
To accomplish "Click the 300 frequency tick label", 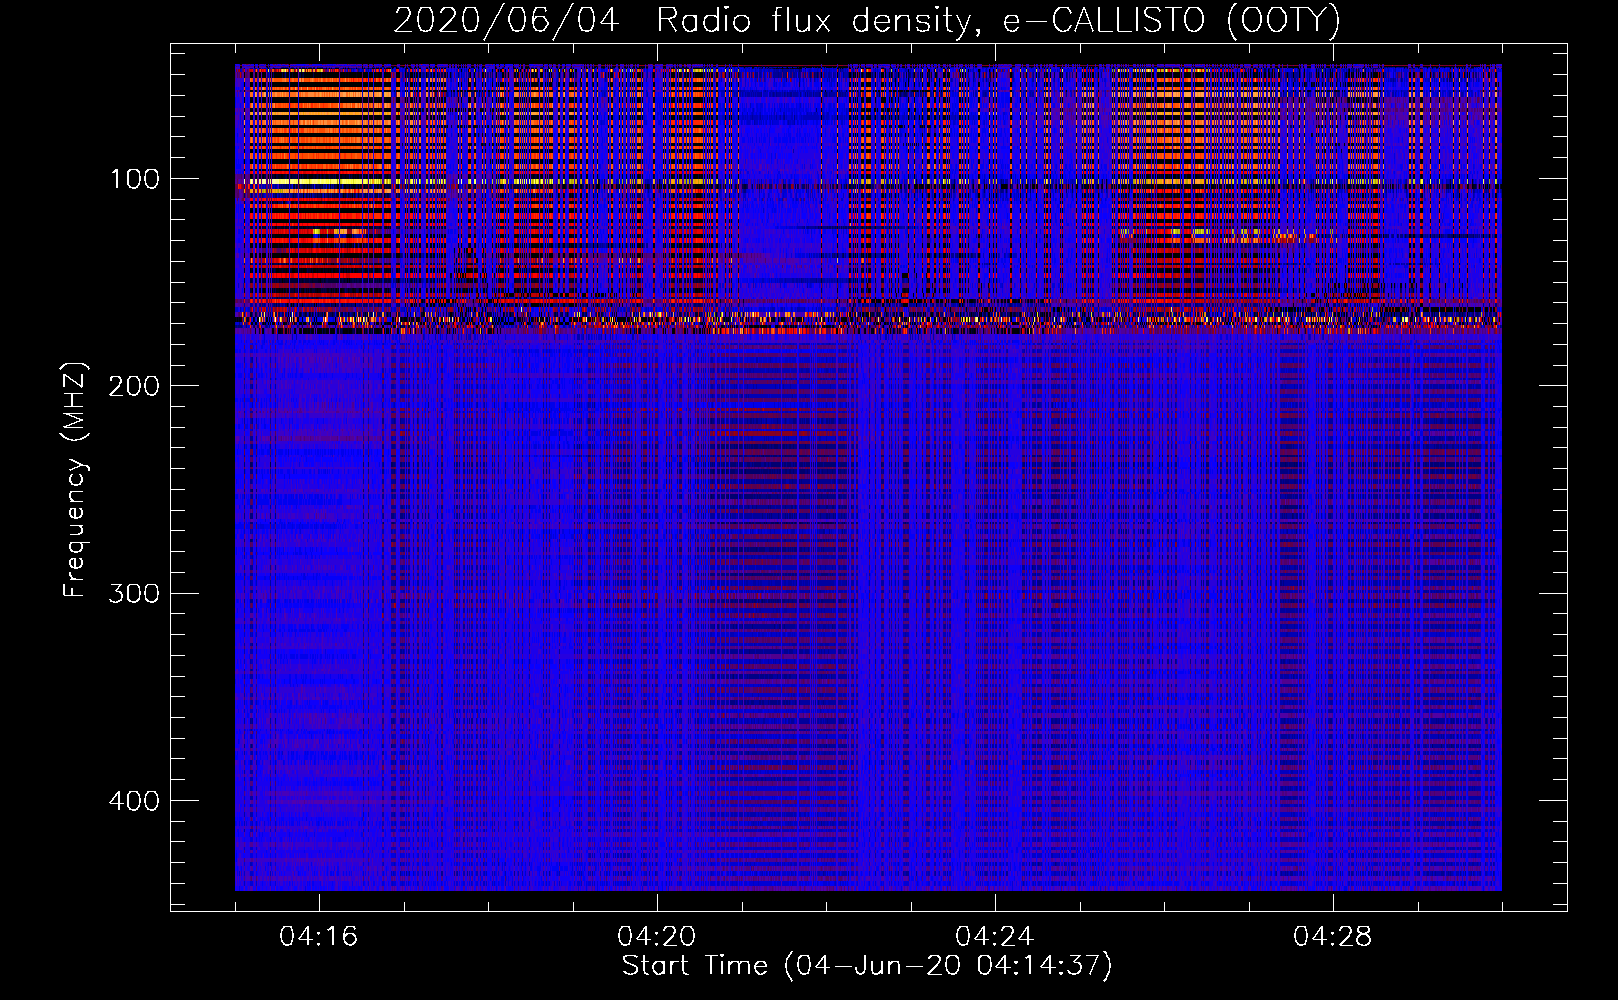I will click(x=134, y=594).
